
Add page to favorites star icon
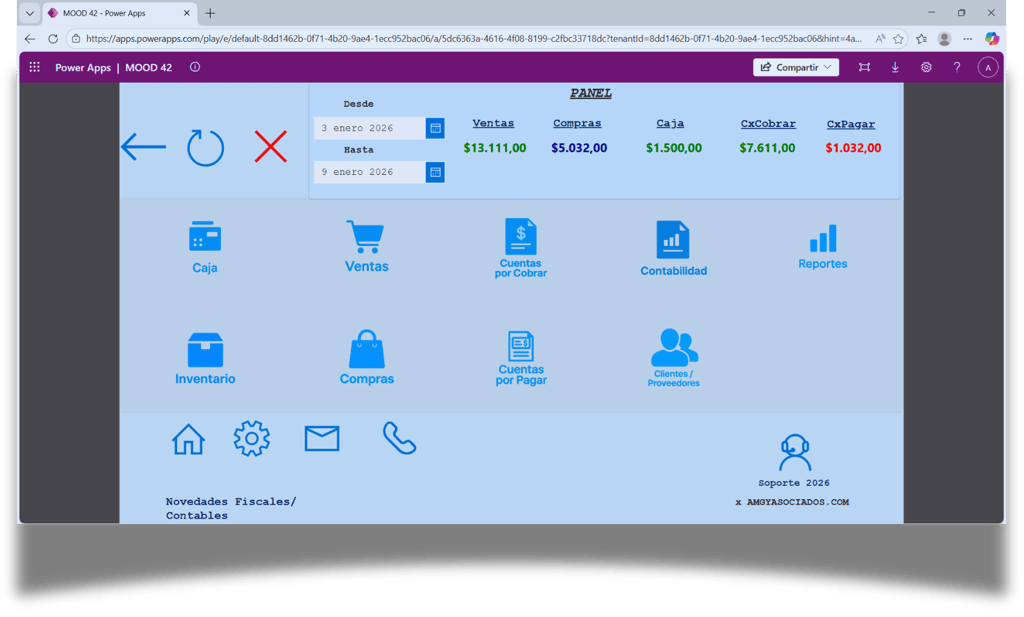[x=899, y=39]
